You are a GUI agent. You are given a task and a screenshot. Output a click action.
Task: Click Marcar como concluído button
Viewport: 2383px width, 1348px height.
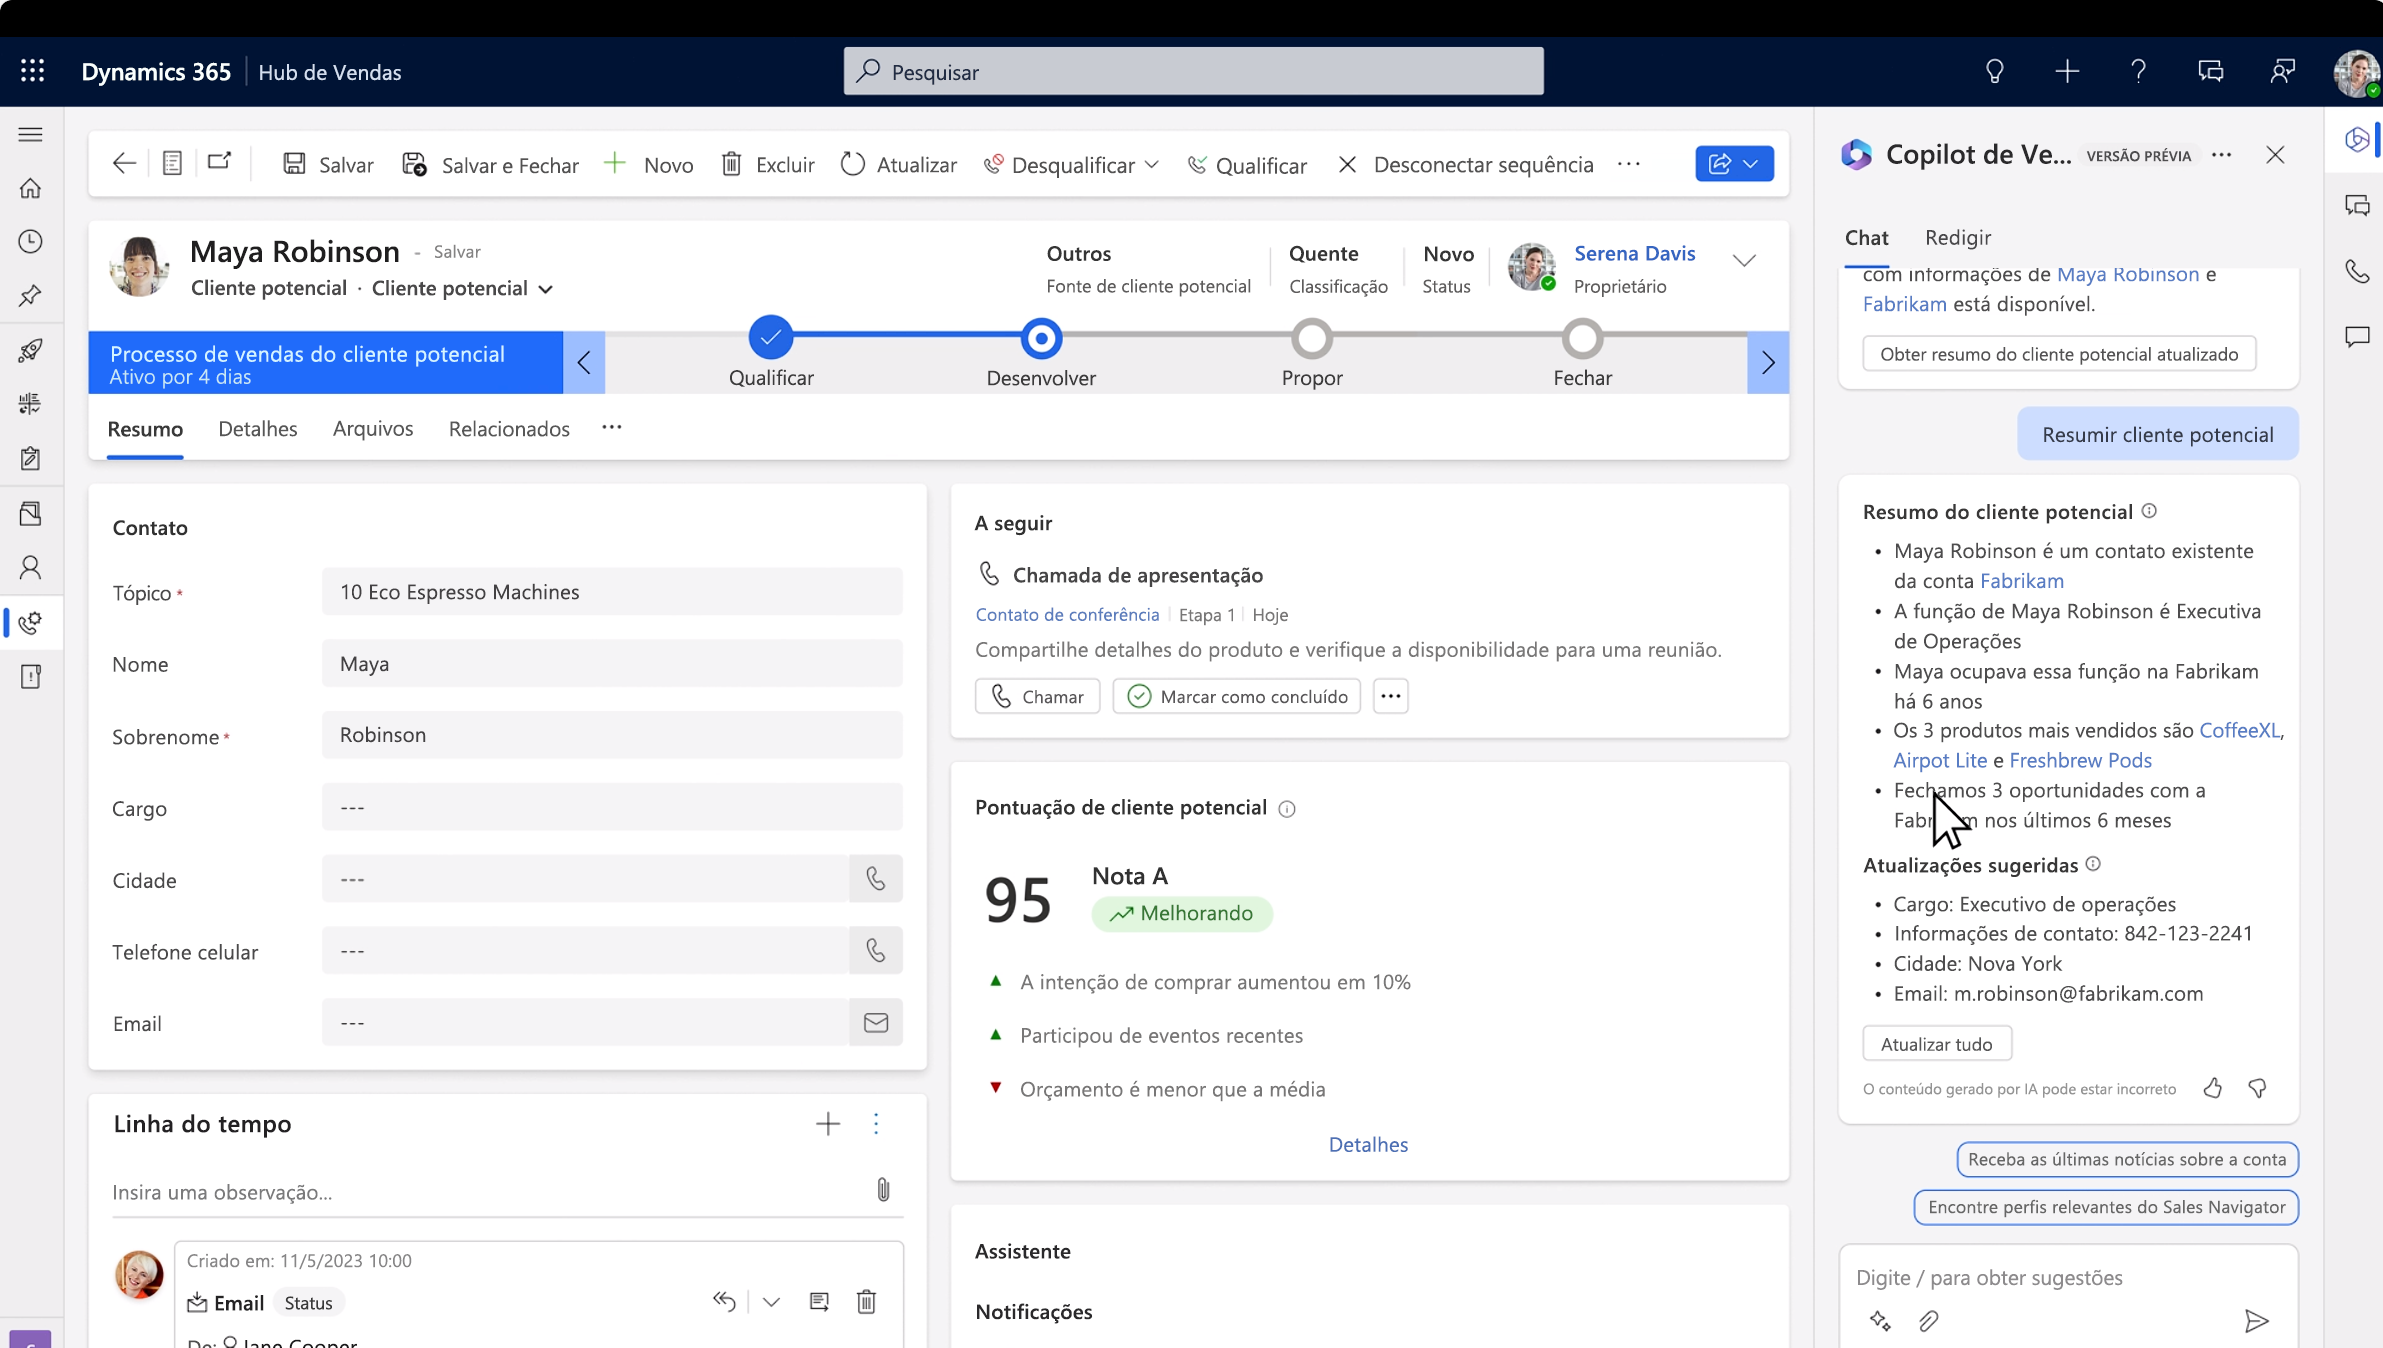point(1236,696)
